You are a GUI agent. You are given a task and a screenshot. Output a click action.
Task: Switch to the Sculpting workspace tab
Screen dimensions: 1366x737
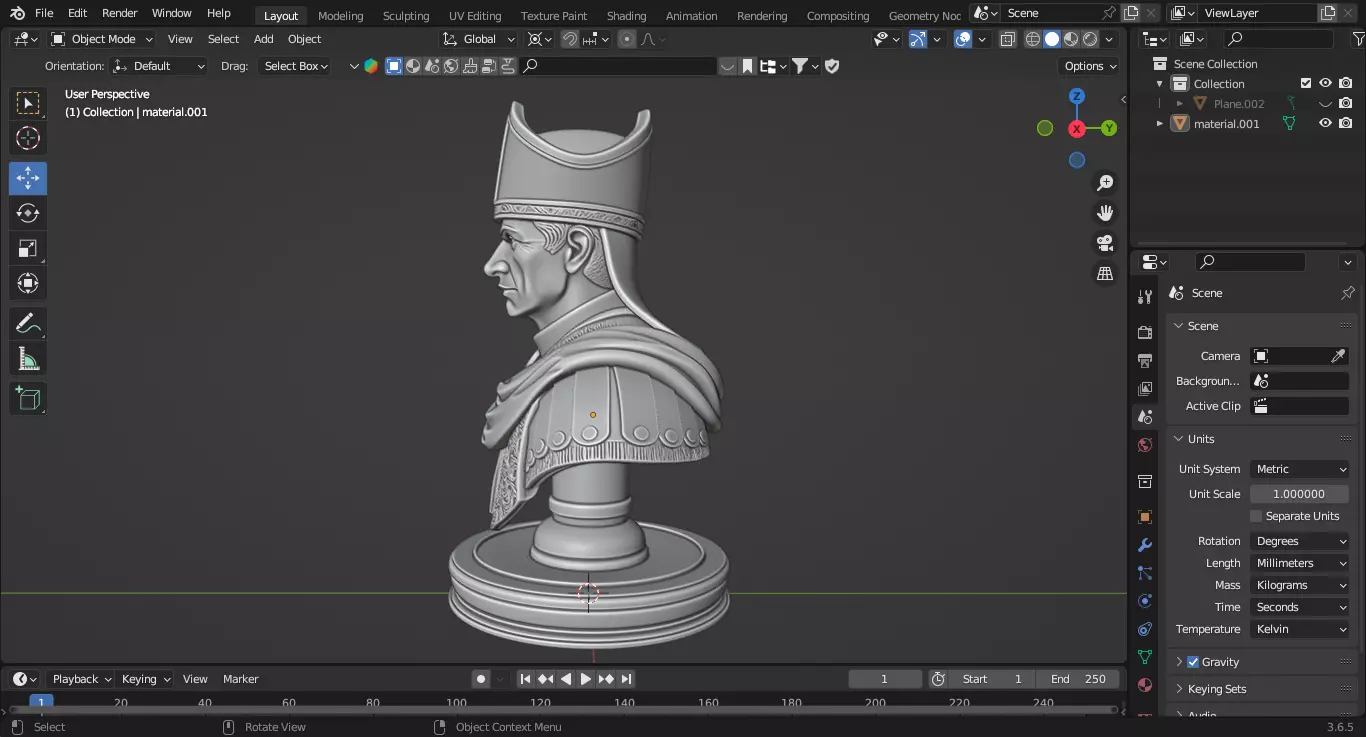coord(406,15)
